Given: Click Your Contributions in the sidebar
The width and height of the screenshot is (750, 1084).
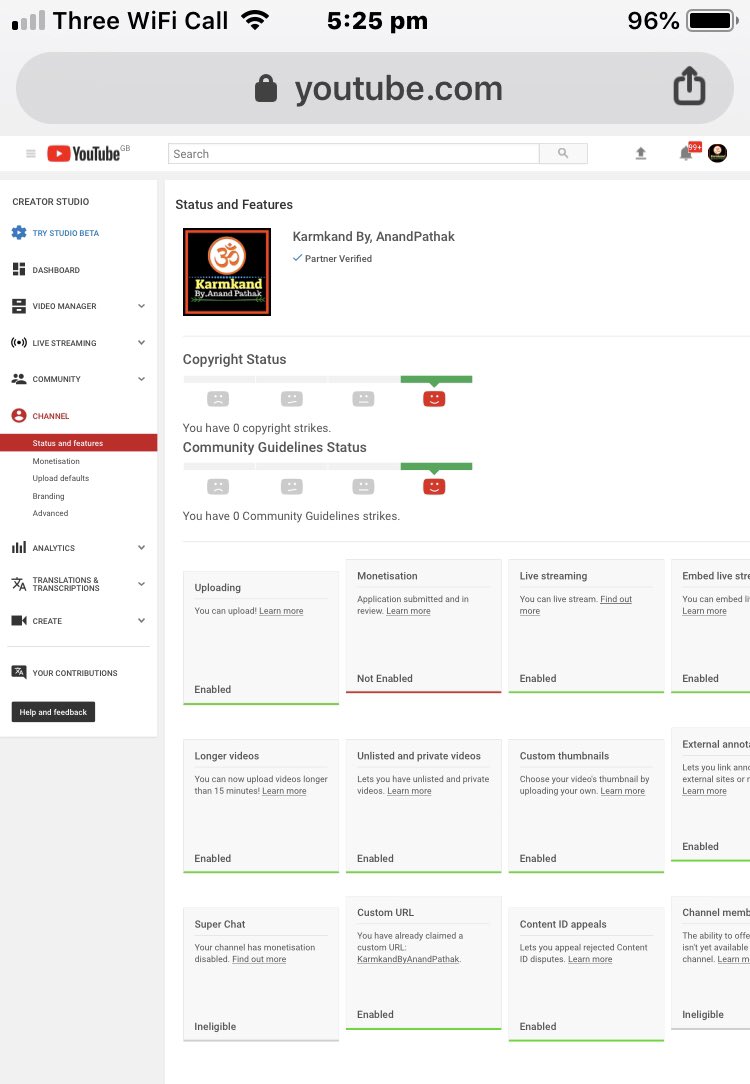Looking at the screenshot, I should [75, 673].
